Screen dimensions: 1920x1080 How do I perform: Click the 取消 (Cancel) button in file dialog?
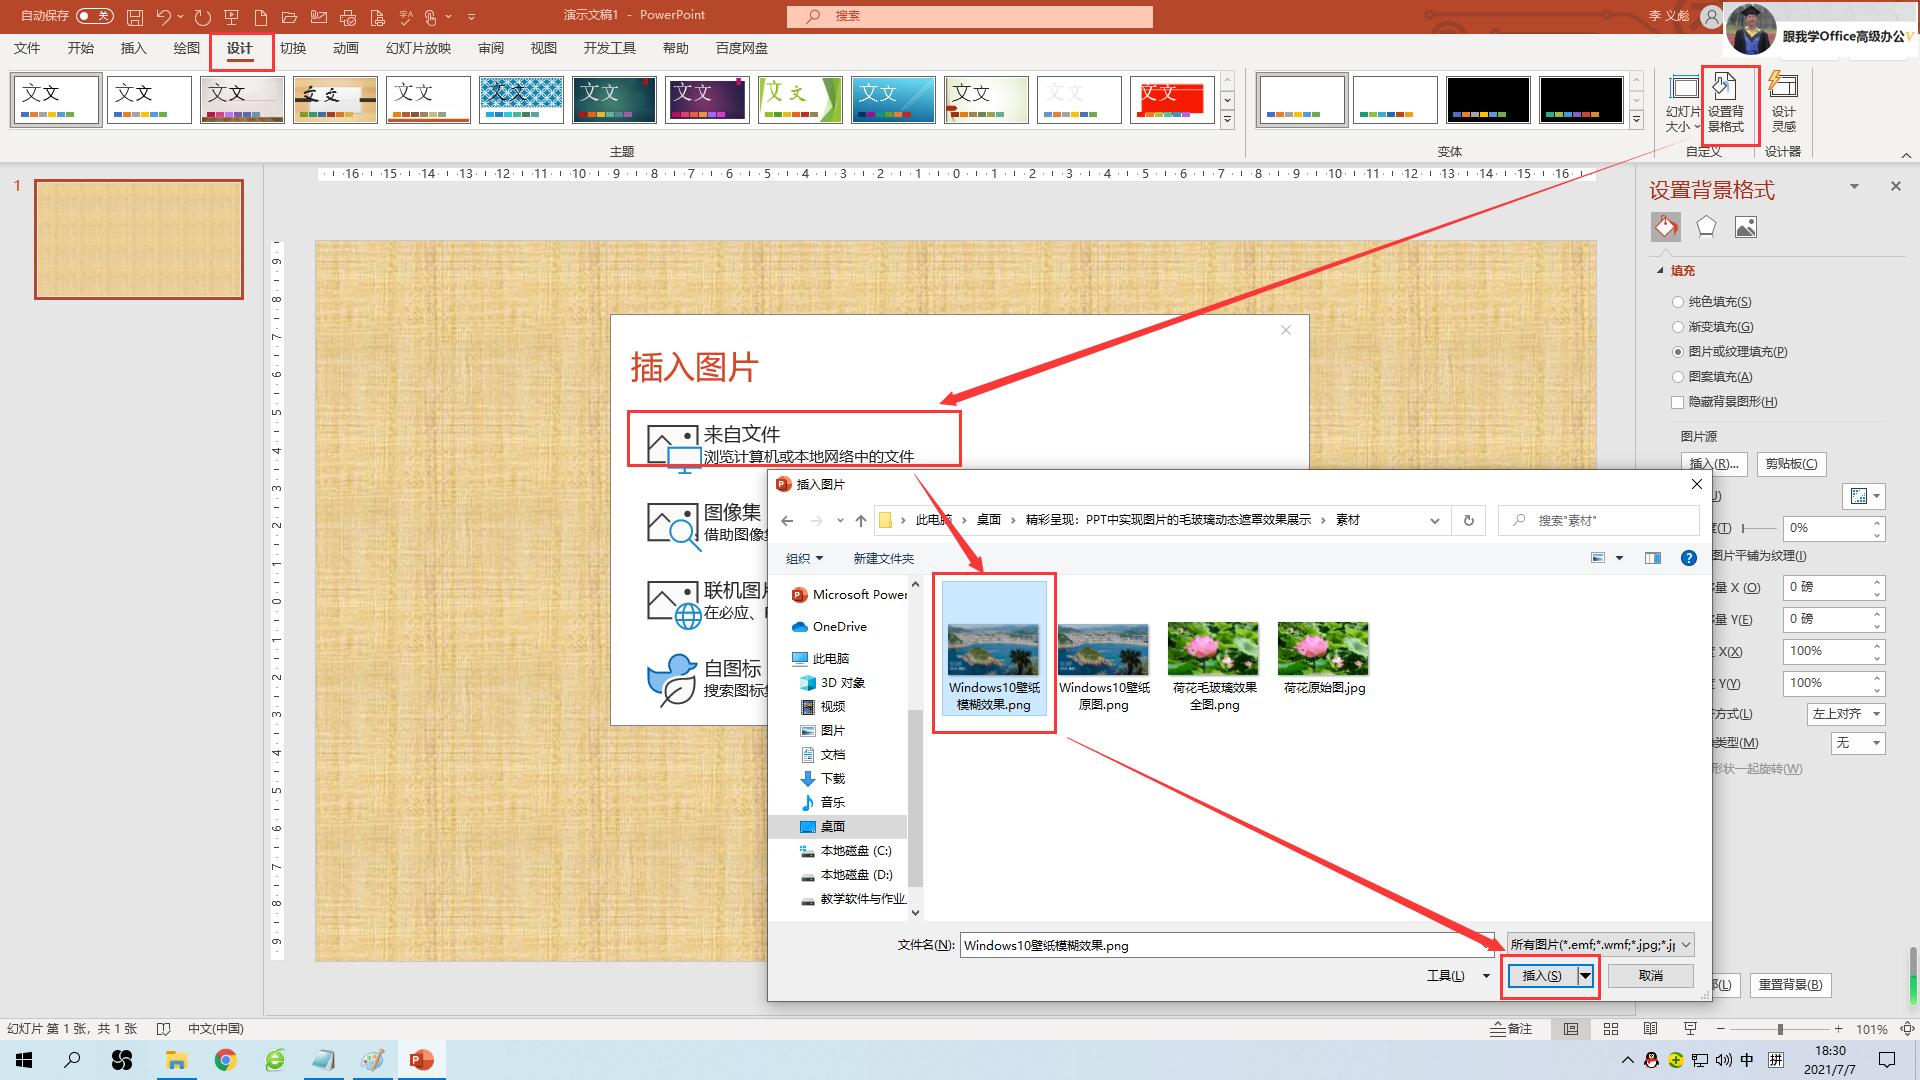coord(1650,975)
